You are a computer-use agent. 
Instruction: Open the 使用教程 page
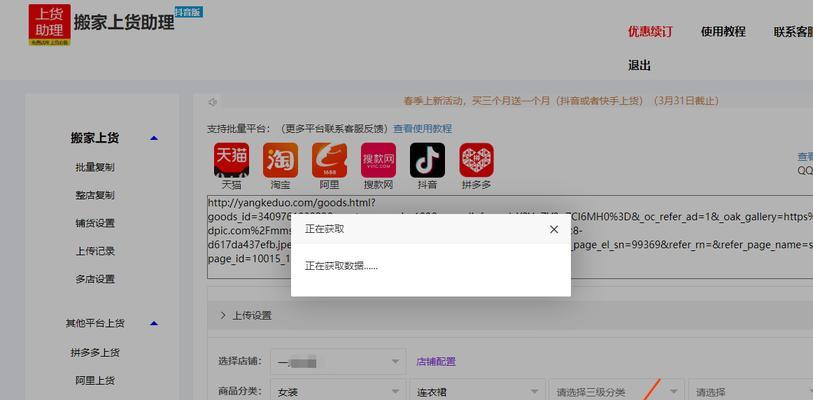[723, 32]
